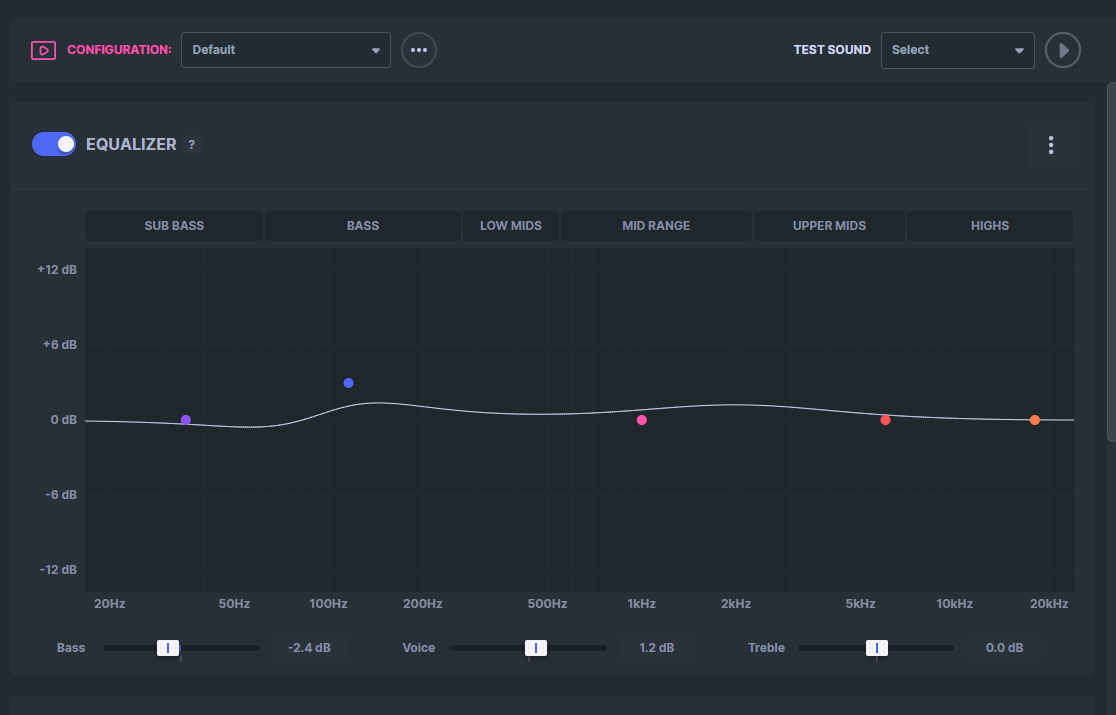This screenshot has height=715, width=1116.
Task: Select the red 5kHz EQ point
Action: 885,420
